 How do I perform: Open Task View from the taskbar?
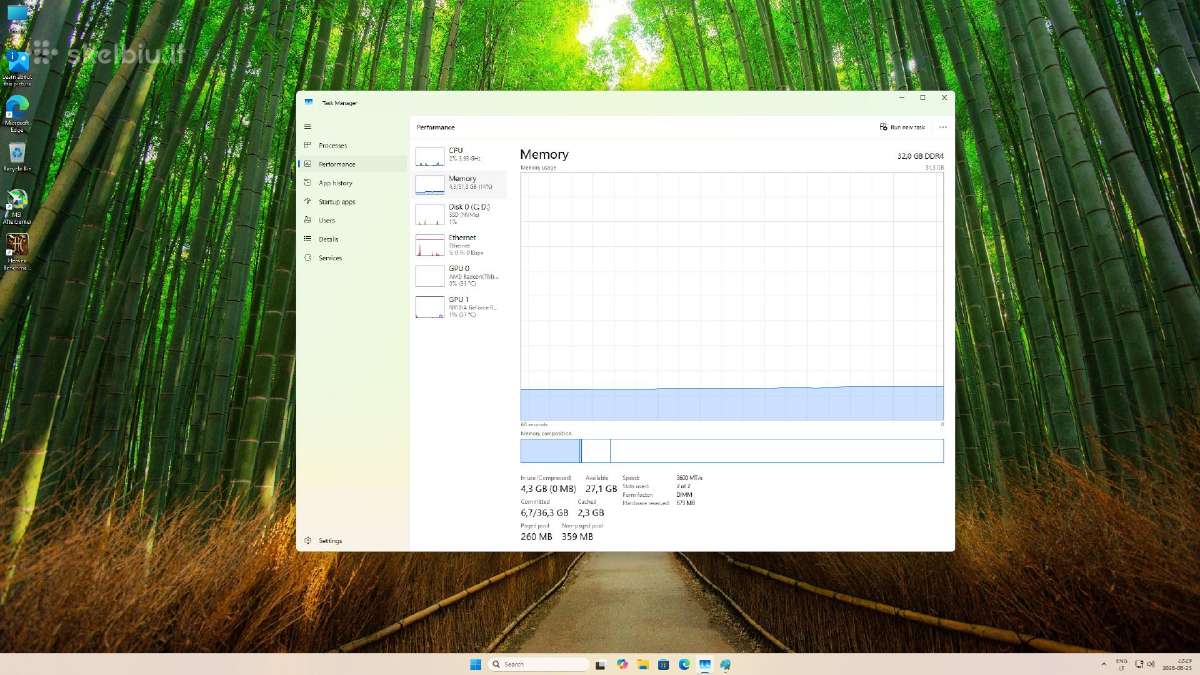tap(601, 664)
